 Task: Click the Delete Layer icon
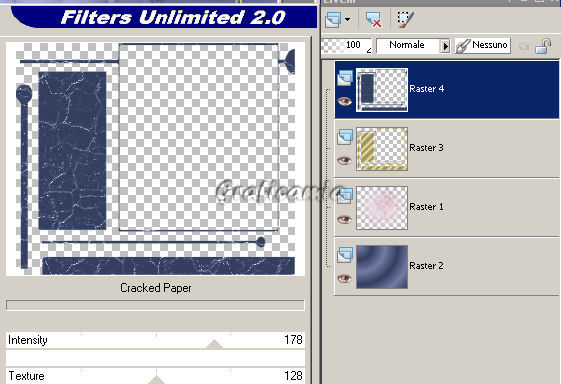coord(373,19)
